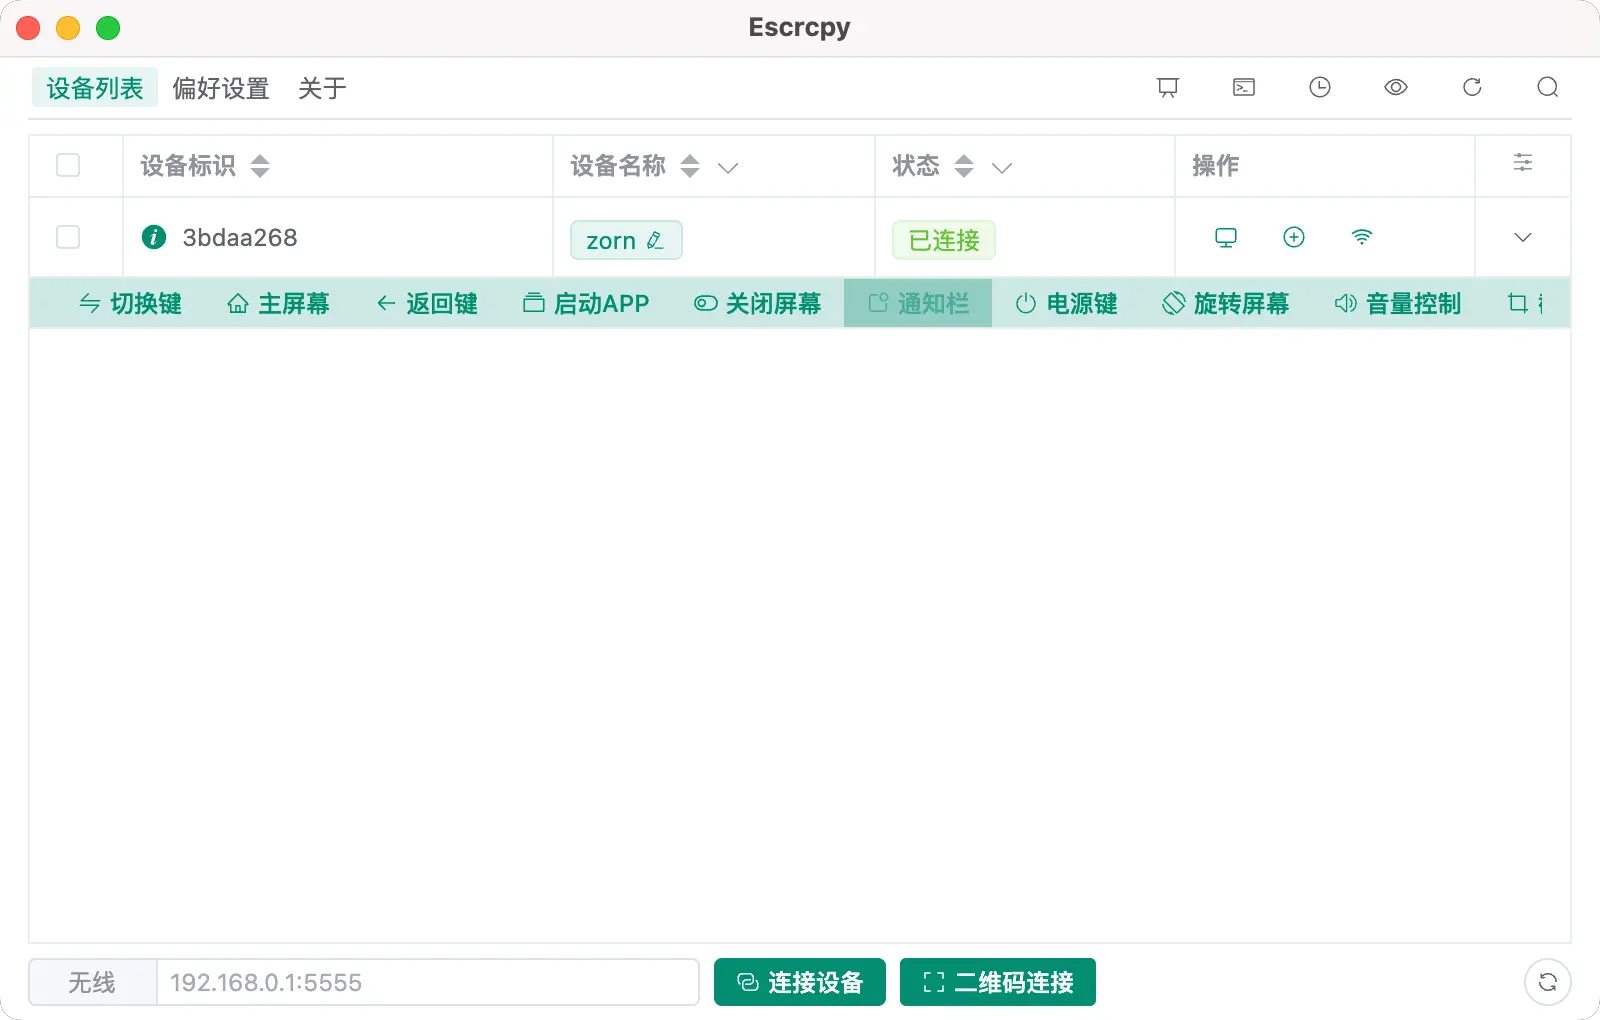Check the 3bdaa268 device row checkbox
Viewport: 1600px width, 1020px height.
pos(68,237)
